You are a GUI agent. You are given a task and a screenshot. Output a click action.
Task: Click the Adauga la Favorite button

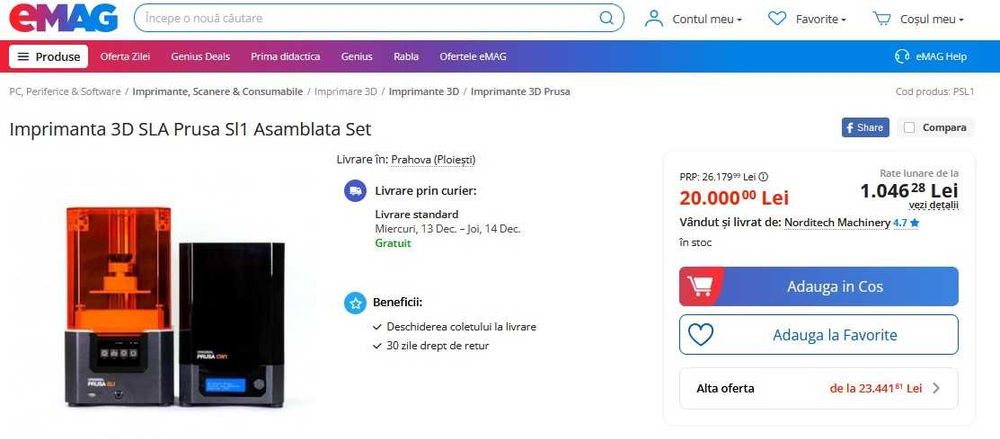[819, 334]
